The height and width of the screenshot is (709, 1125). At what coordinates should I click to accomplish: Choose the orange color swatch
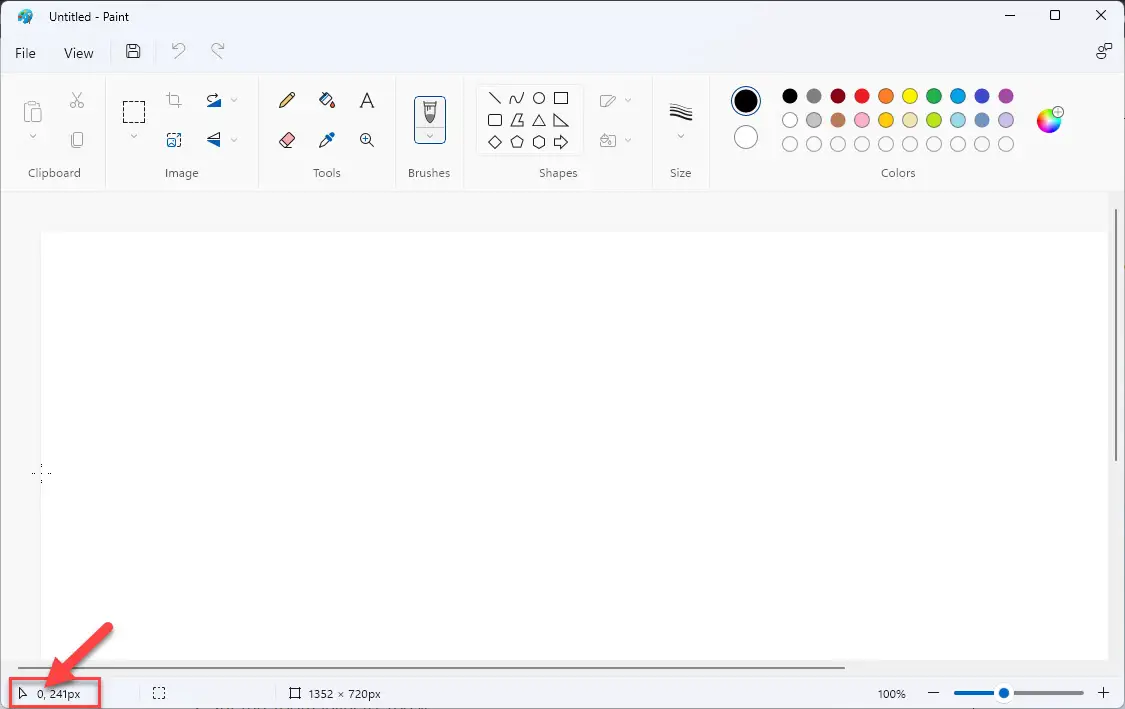click(886, 96)
